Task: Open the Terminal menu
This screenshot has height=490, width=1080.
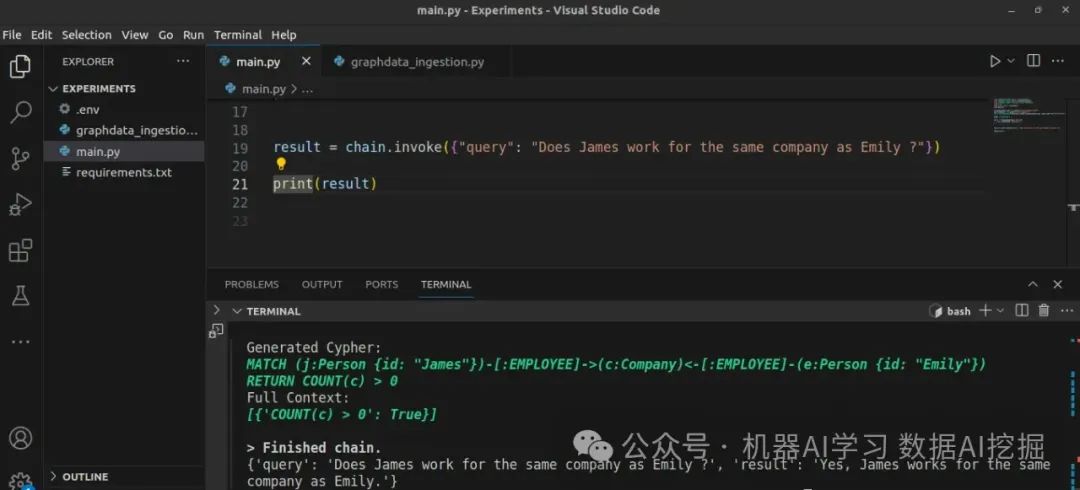Action: pos(238,34)
